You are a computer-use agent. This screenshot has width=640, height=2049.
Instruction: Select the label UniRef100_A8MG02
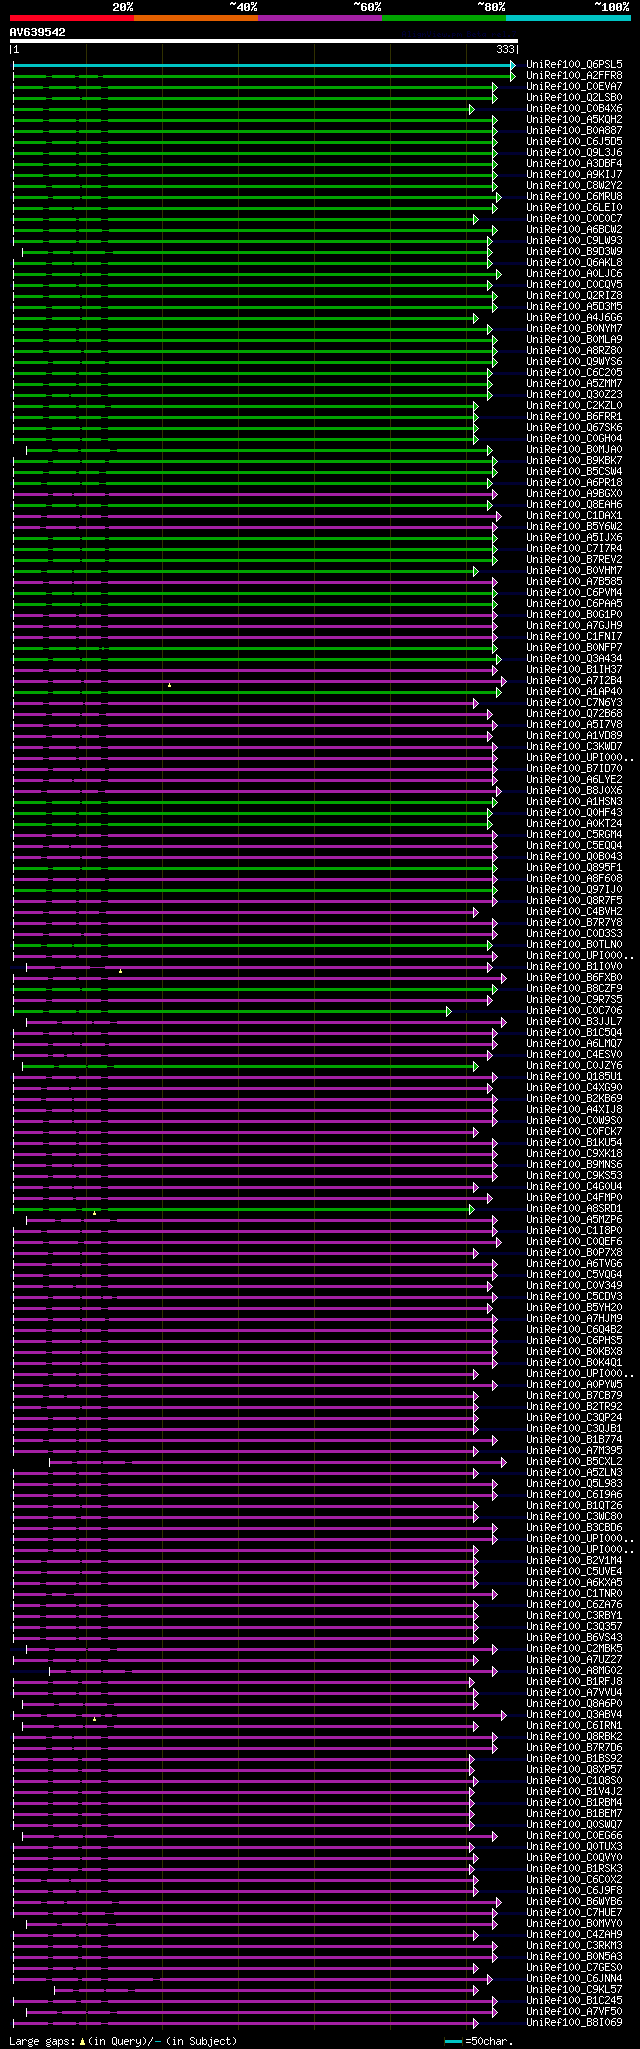pos(574,1671)
